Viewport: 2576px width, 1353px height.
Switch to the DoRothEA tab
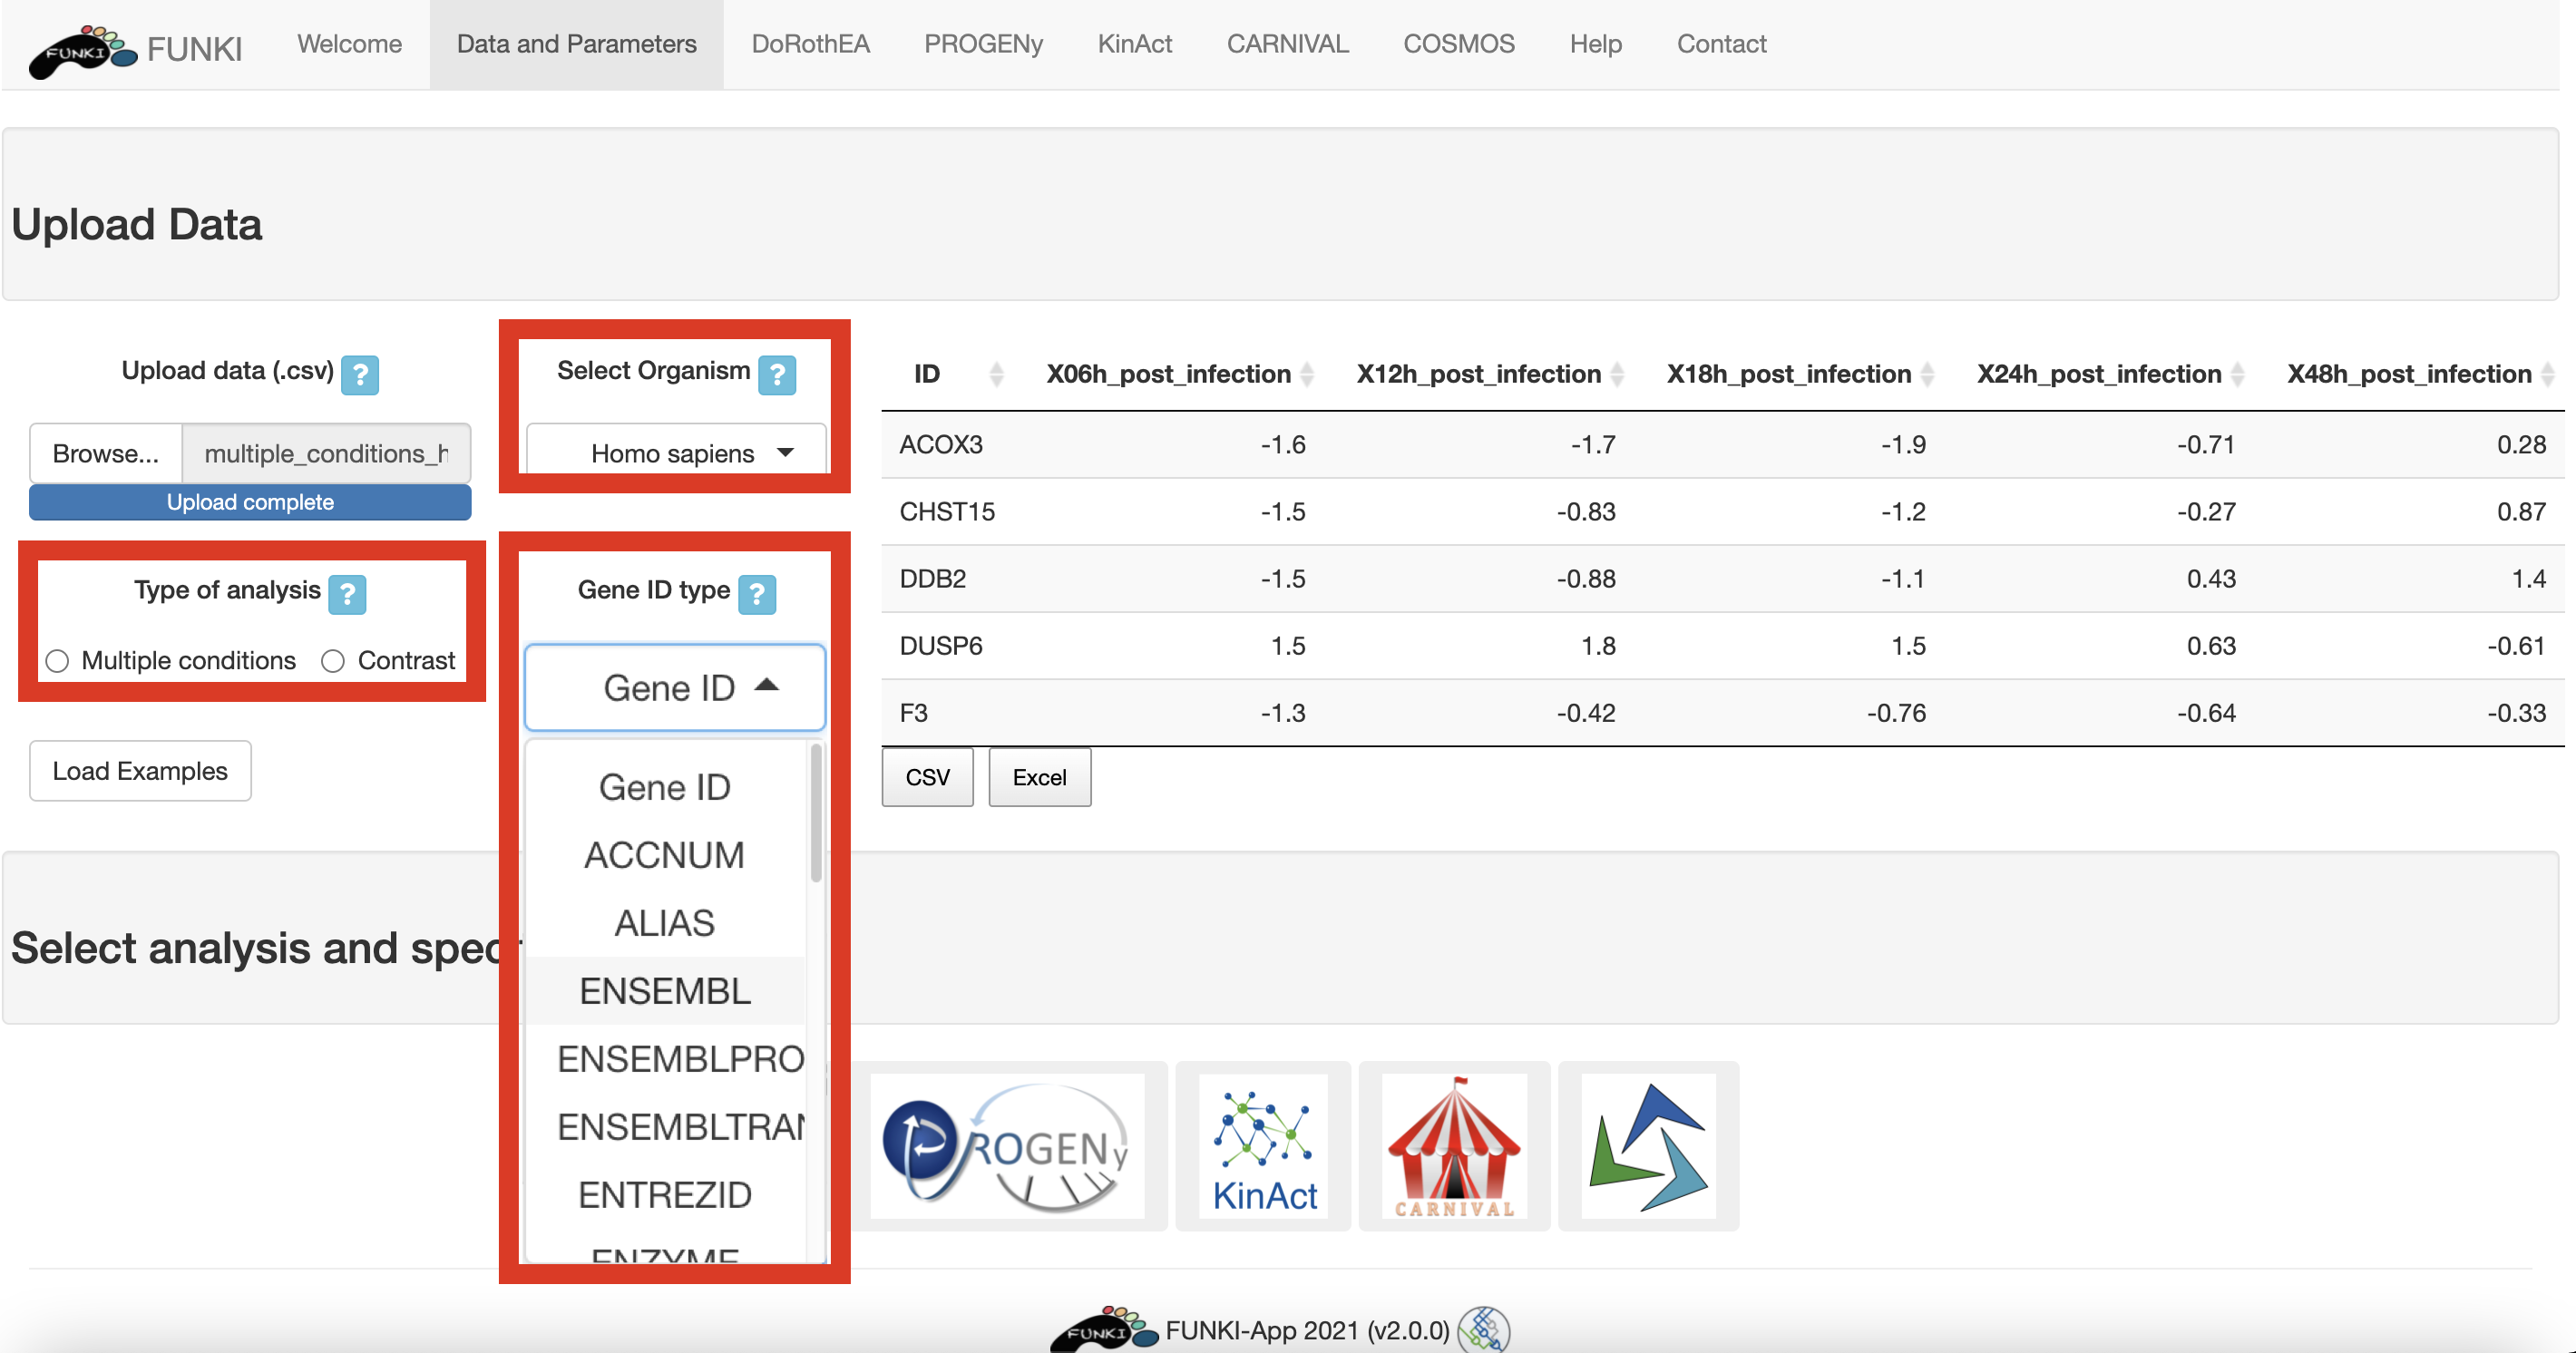[811, 44]
